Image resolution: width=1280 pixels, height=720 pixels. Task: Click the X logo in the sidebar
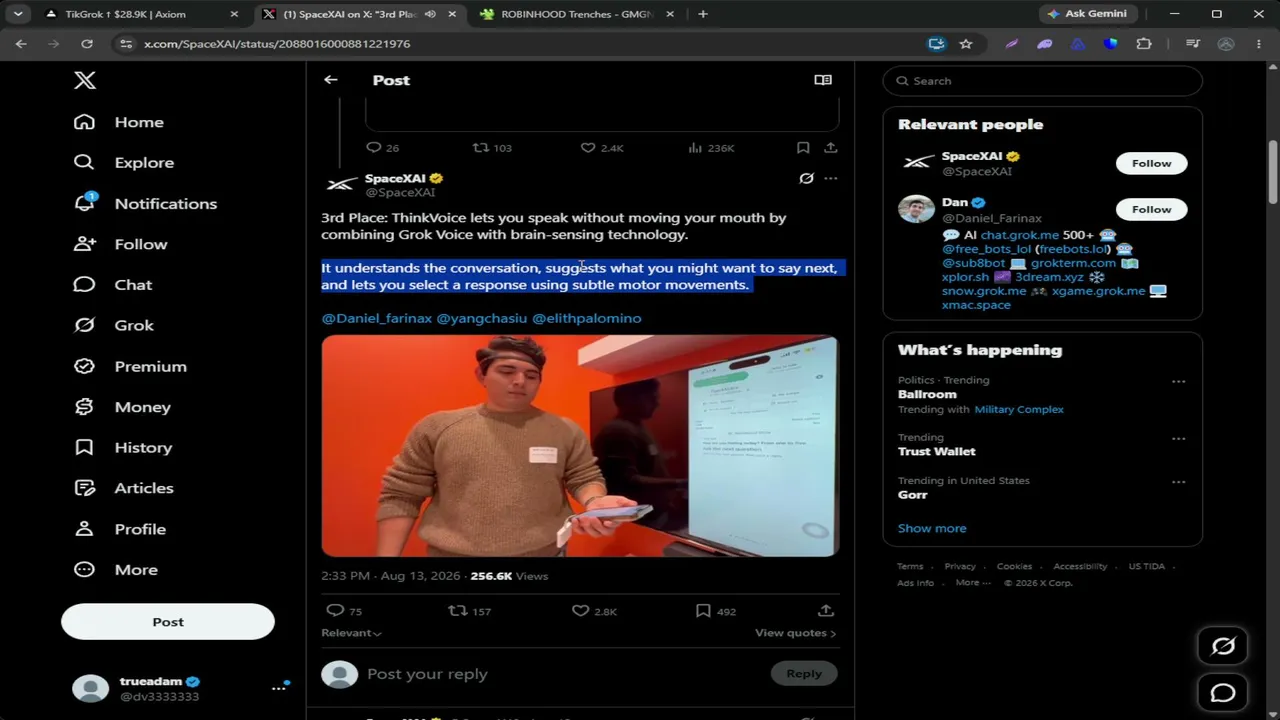pos(85,81)
